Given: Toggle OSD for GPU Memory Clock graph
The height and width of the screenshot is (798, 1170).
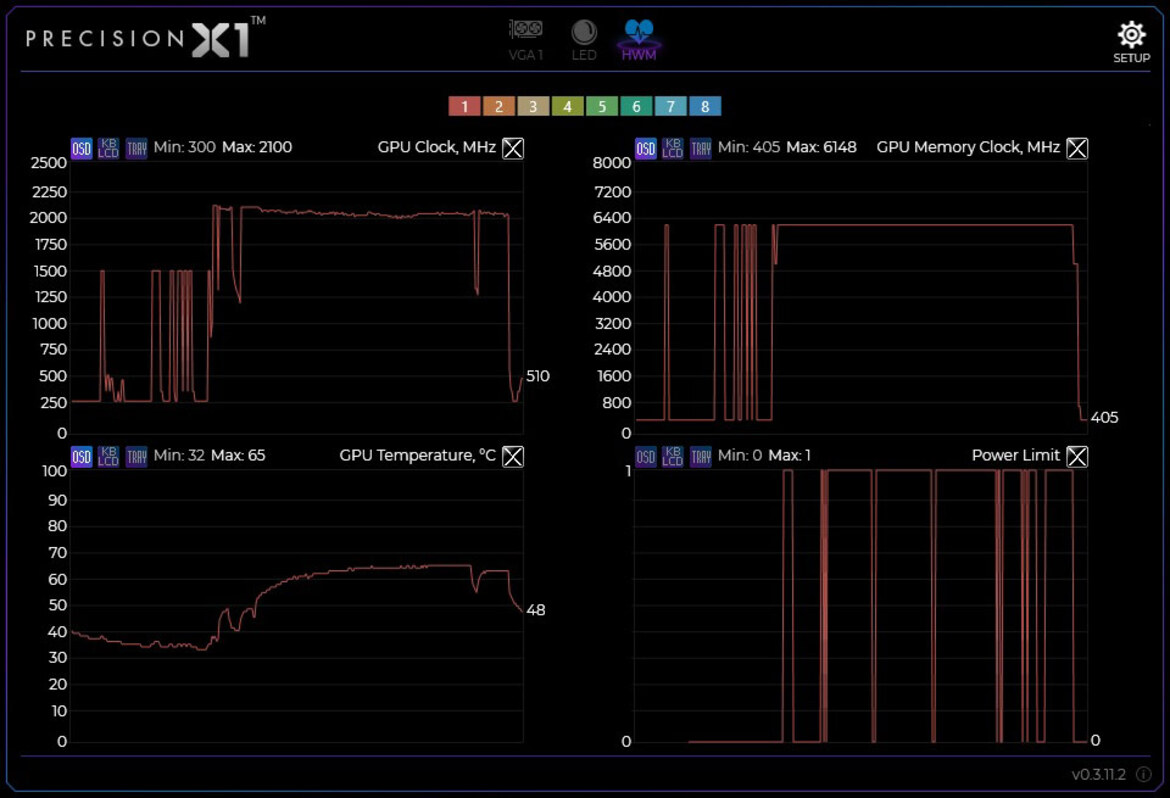Looking at the screenshot, I should pos(645,149).
